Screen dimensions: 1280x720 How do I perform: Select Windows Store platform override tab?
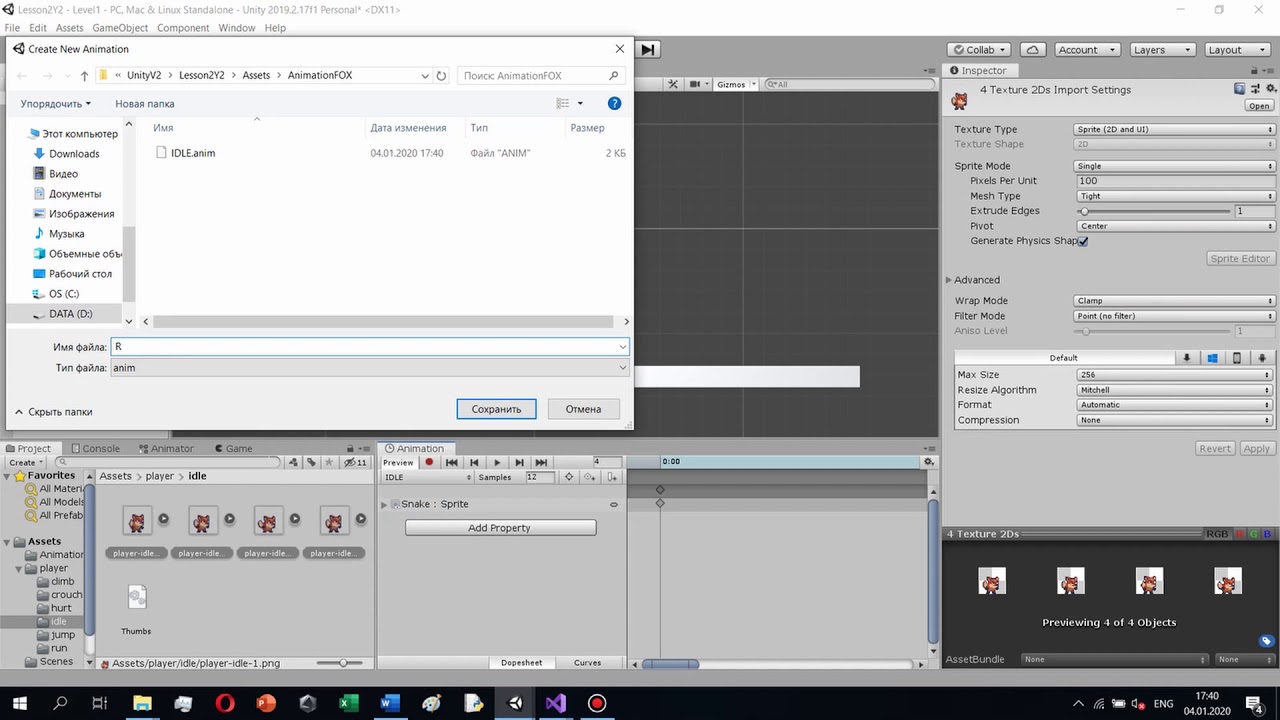coord(1212,358)
